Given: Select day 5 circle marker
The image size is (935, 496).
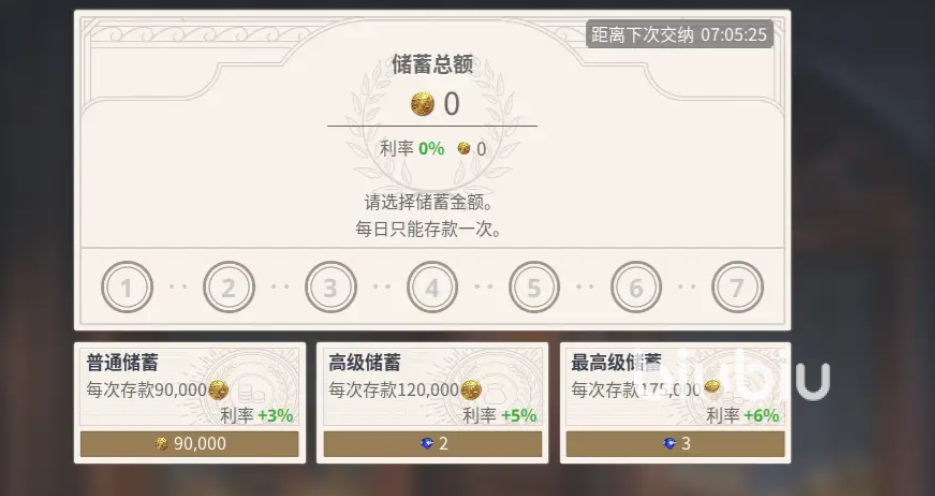Looking at the screenshot, I should coord(534,287).
